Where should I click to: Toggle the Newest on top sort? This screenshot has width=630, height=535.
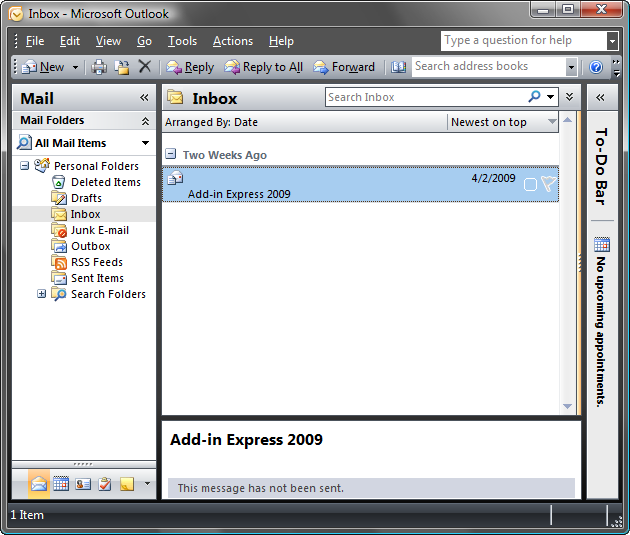pos(503,122)
